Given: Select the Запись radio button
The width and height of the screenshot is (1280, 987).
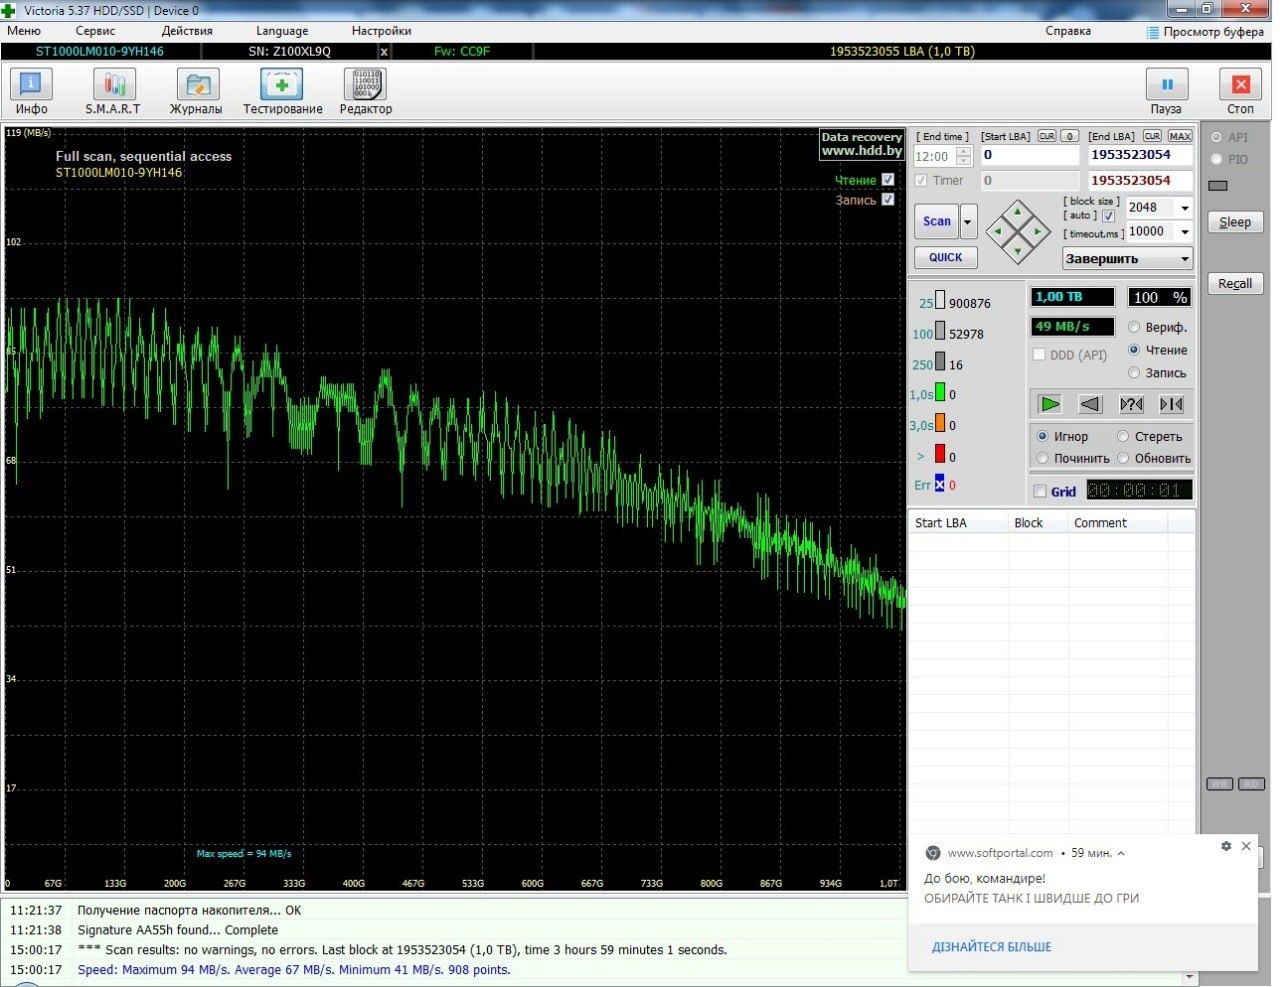Looking at the screenshot, I should pyautogui.click(x=1134, y=373).
